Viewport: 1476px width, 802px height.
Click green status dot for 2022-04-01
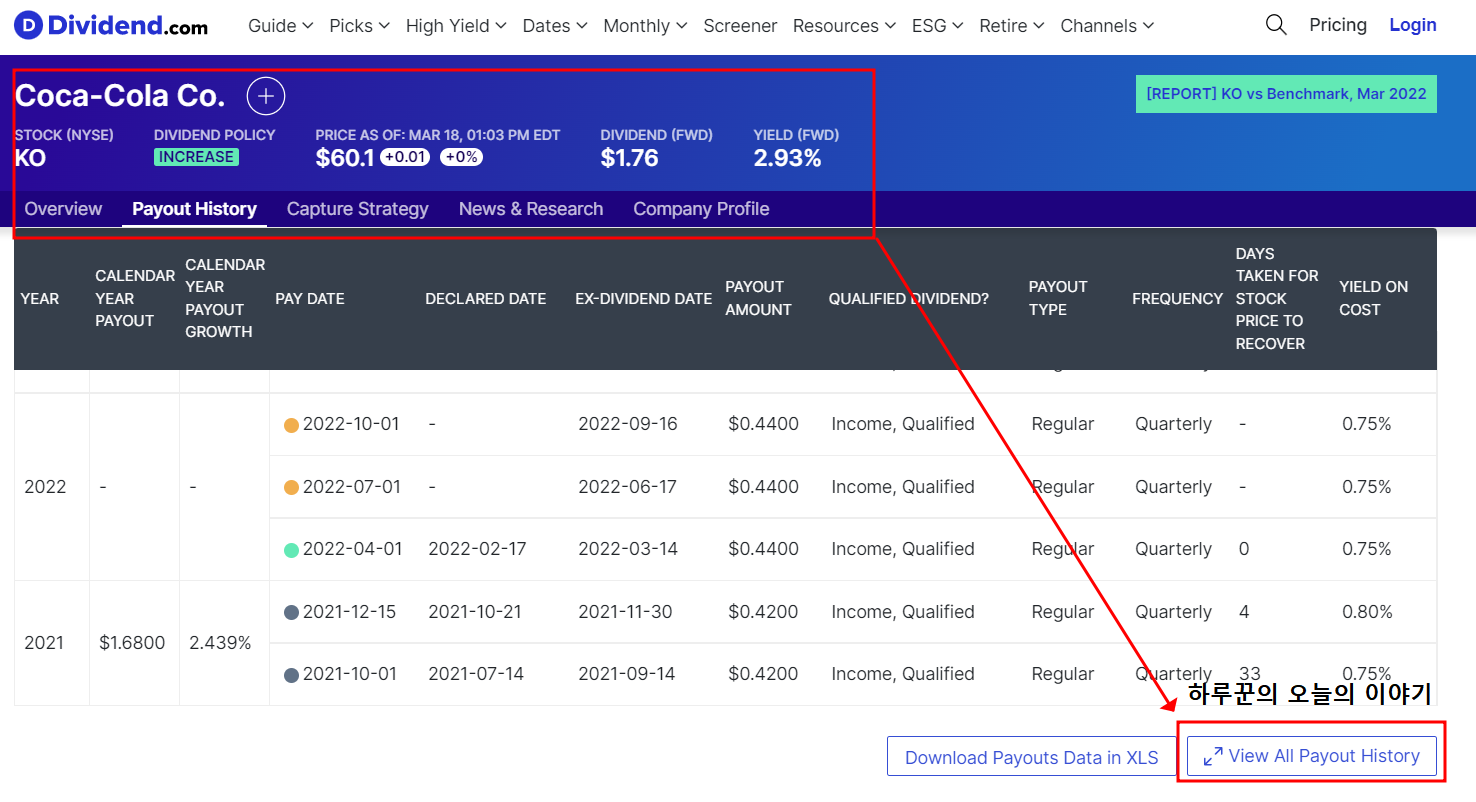pos(292,550)
